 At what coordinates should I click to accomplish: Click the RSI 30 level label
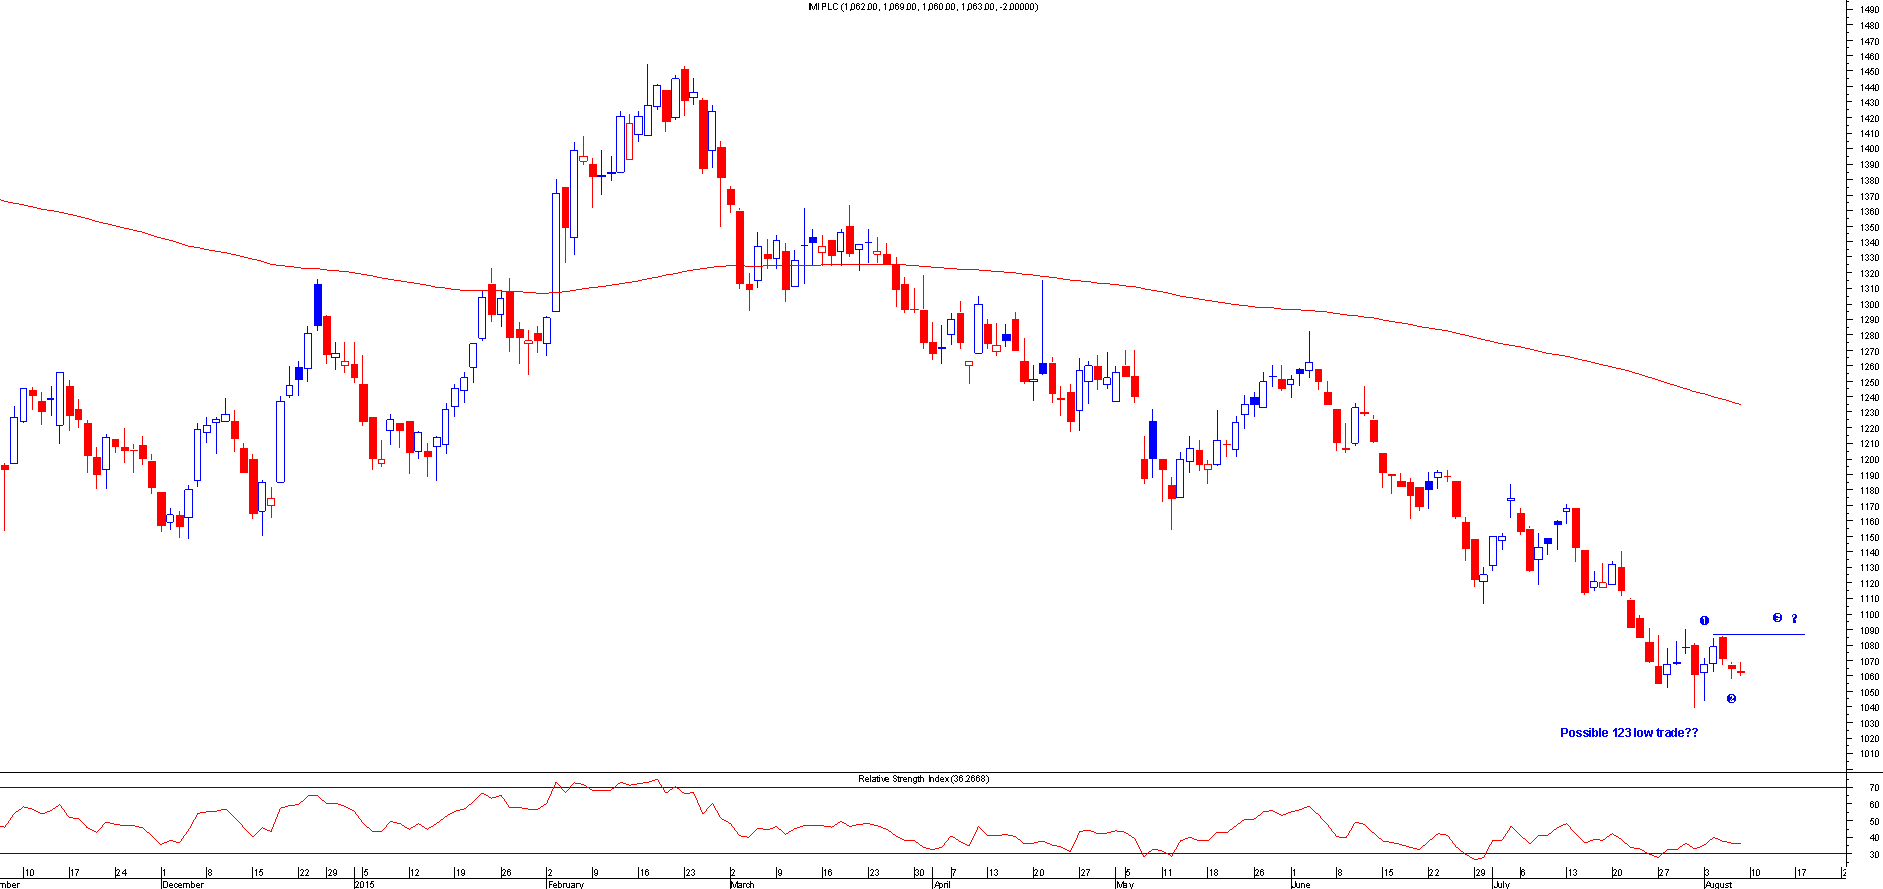click(x=1873, y=854)
